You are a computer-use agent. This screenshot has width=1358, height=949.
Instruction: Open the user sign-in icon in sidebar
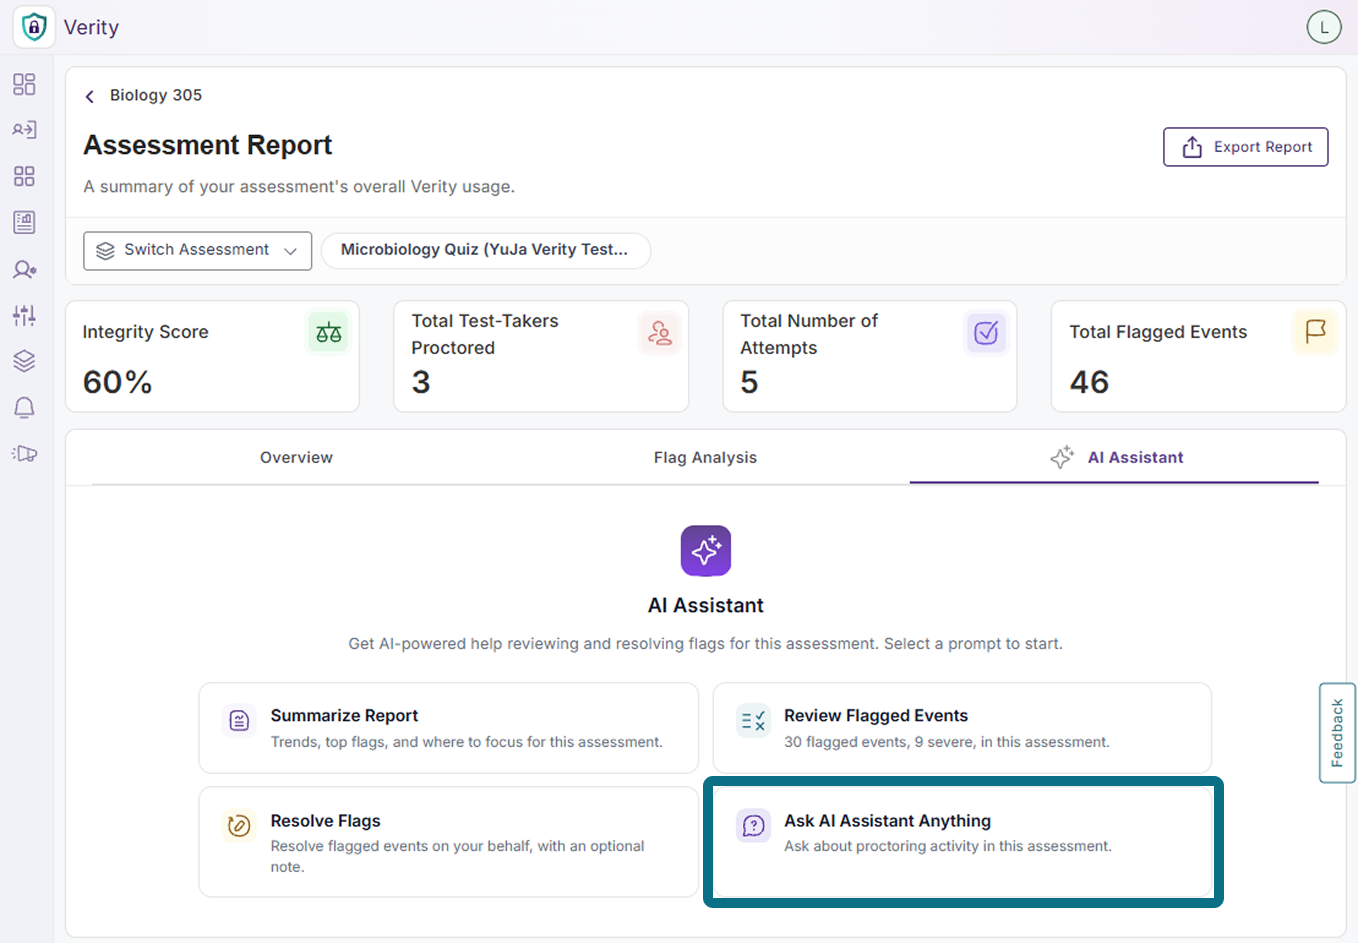tap(24, 130)
